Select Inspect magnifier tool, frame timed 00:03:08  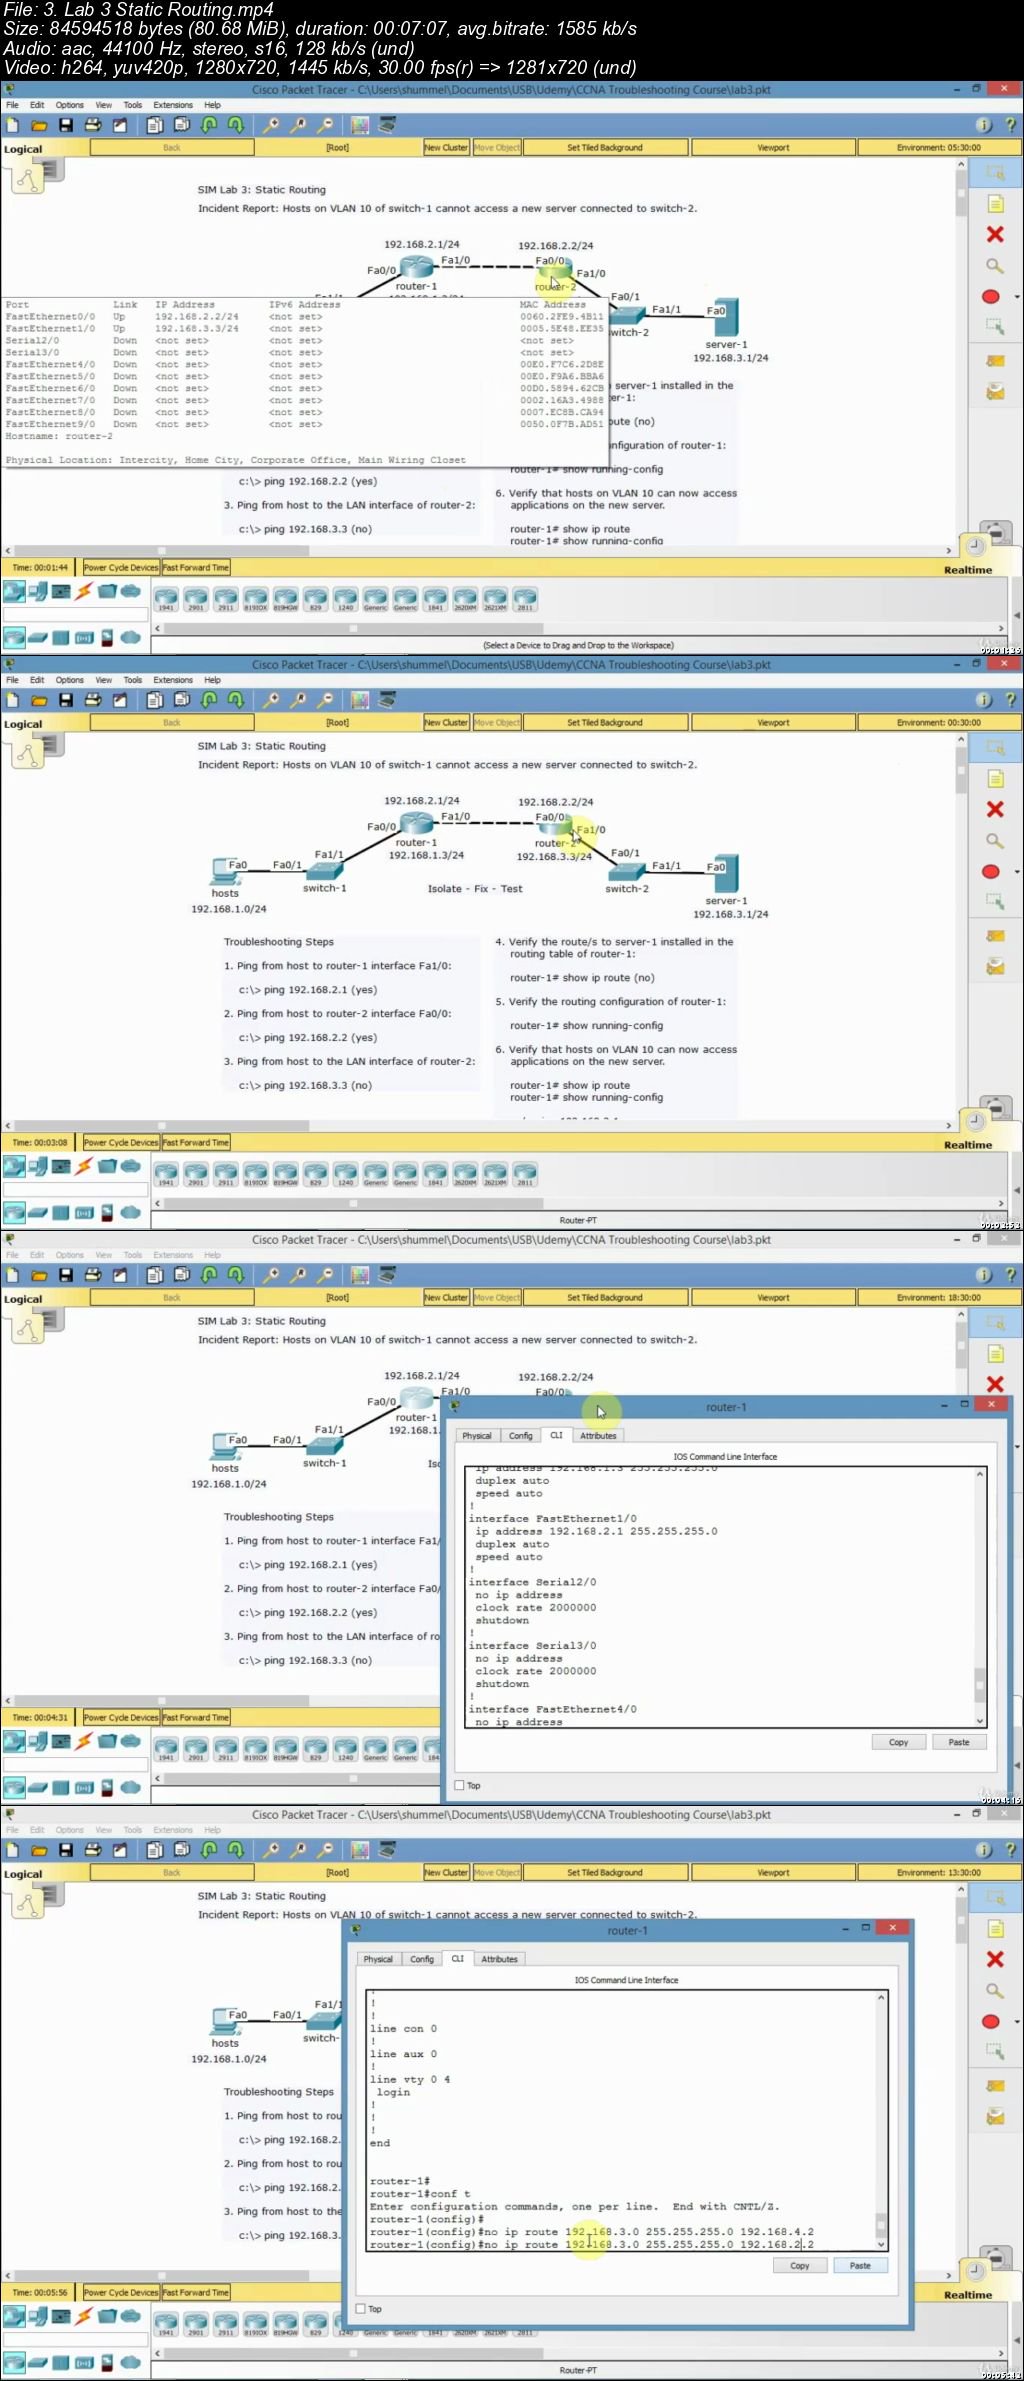point(995,840)
